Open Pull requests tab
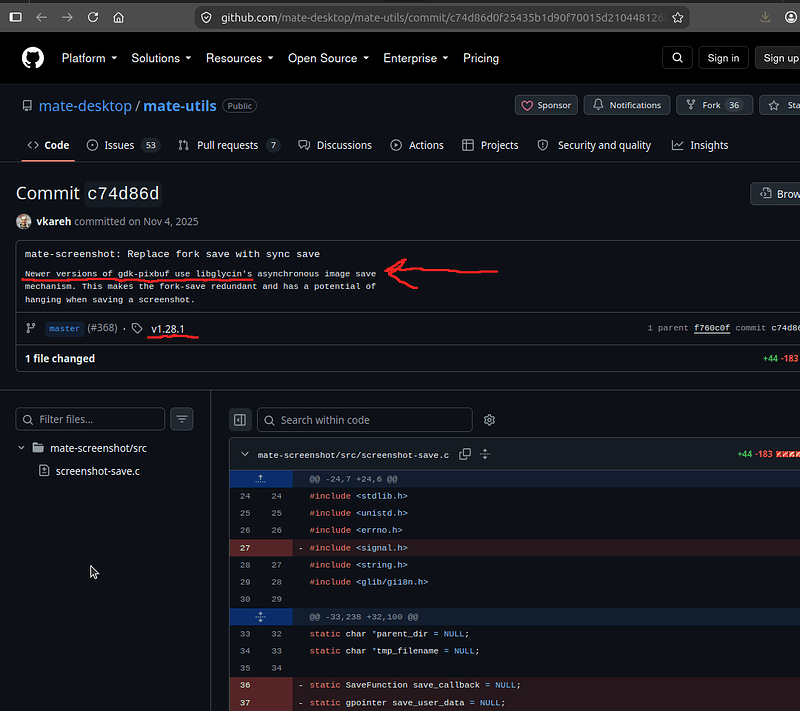The width and height of the screenshot is (800, 711). pos(229,145)
